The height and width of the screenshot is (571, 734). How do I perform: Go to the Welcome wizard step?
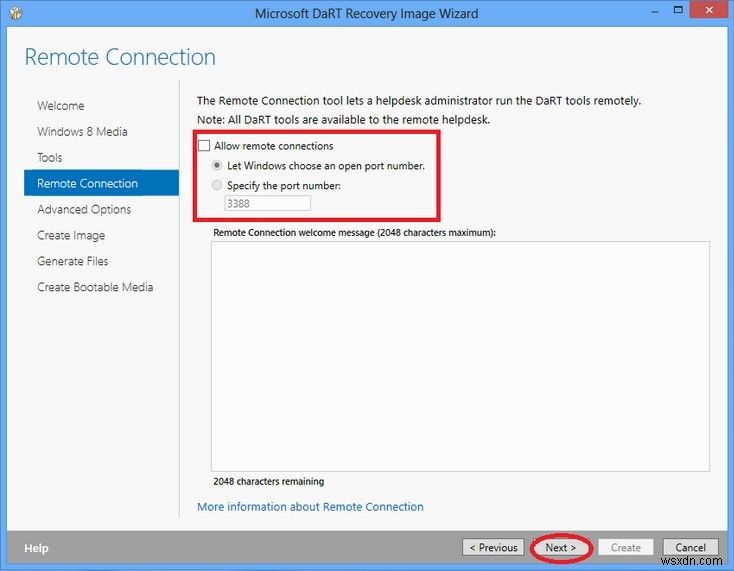point(61,106)
